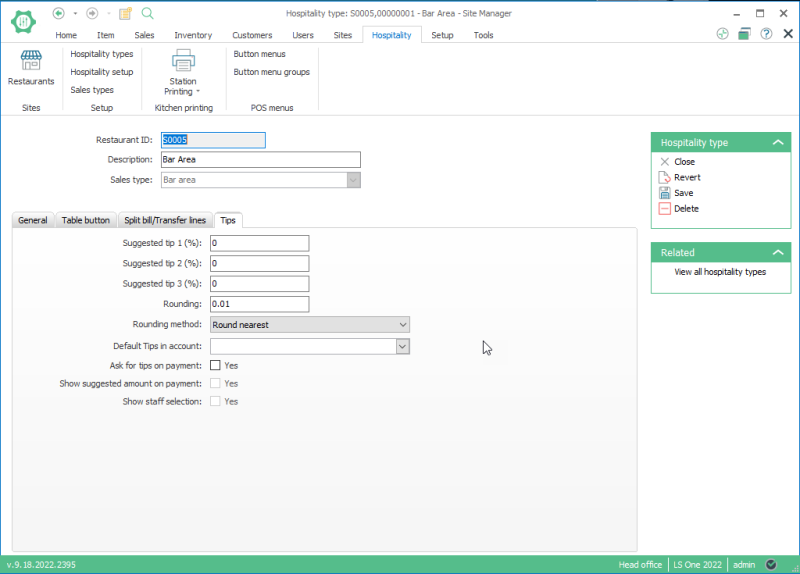
Task: Go forward with the forward arrow icon
Action: click(92, 13)
